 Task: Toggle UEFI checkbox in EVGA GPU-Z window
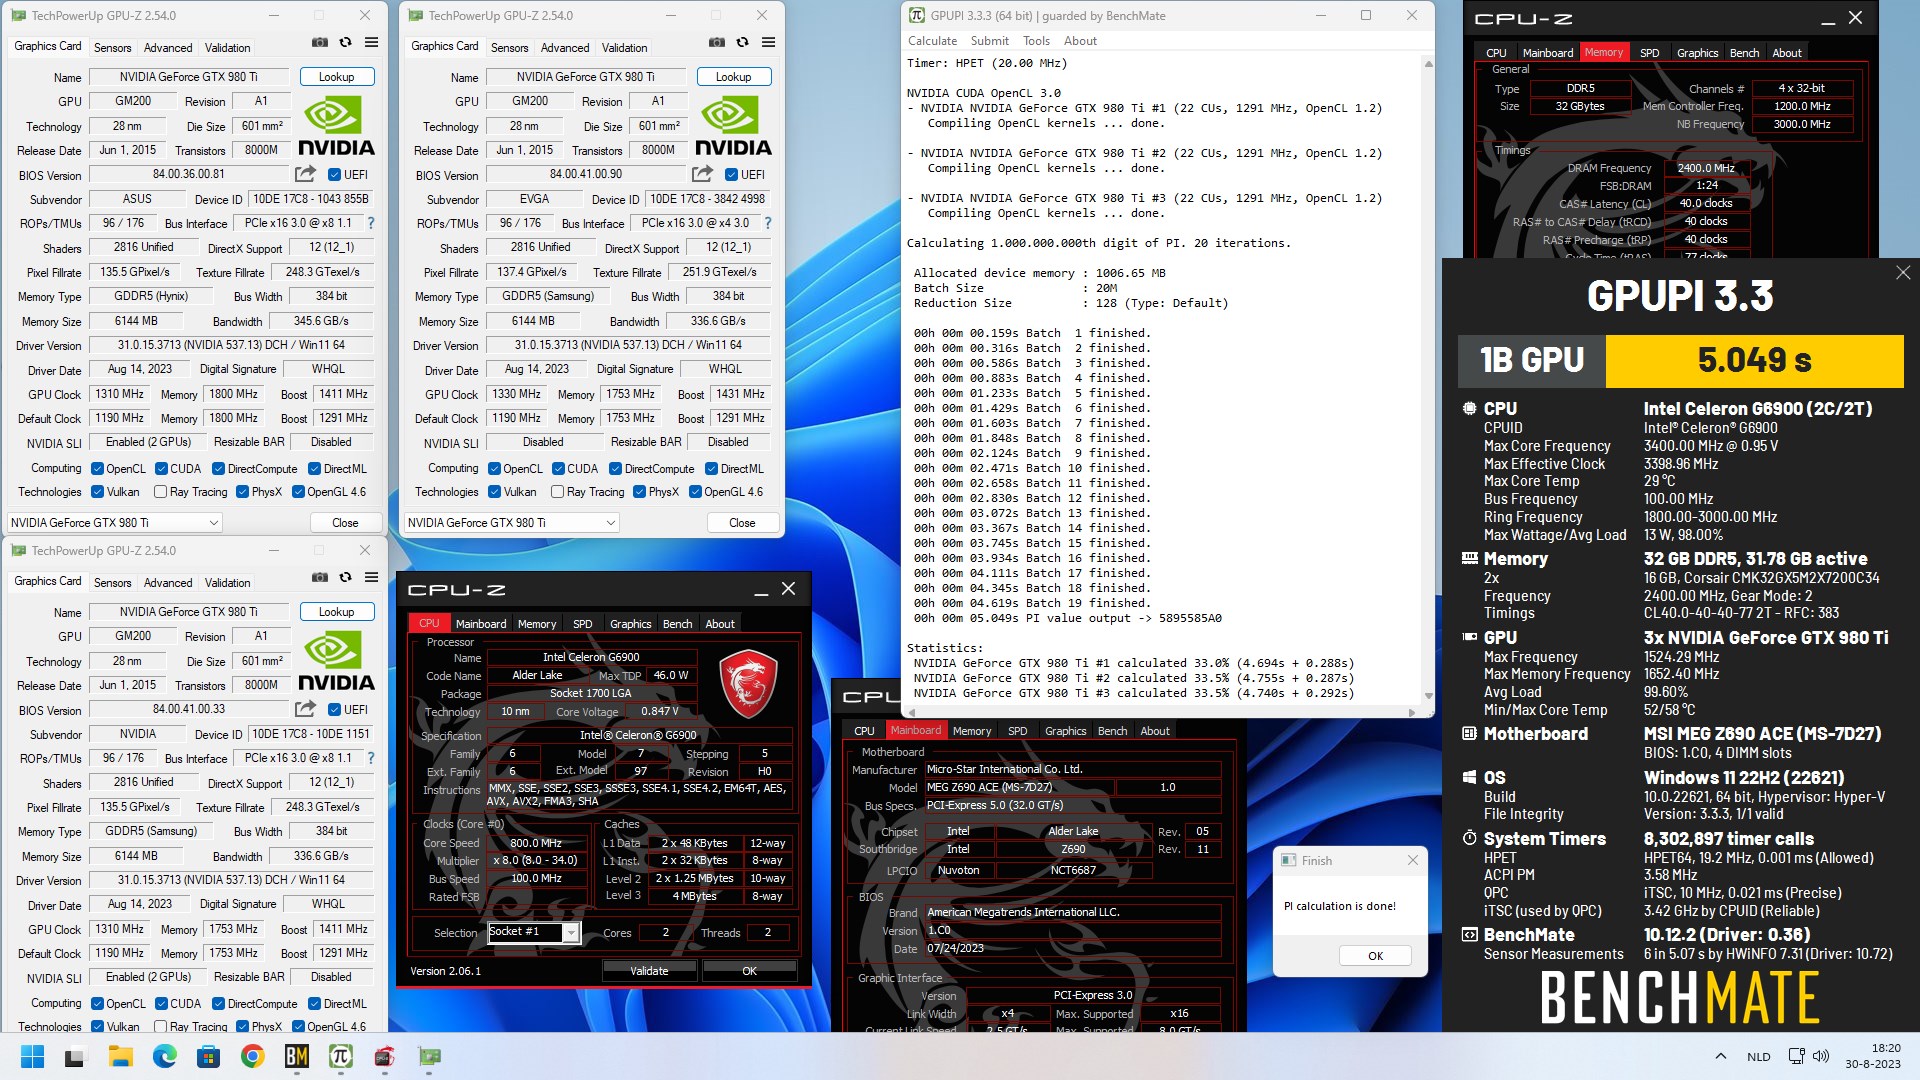pos(731,175)
